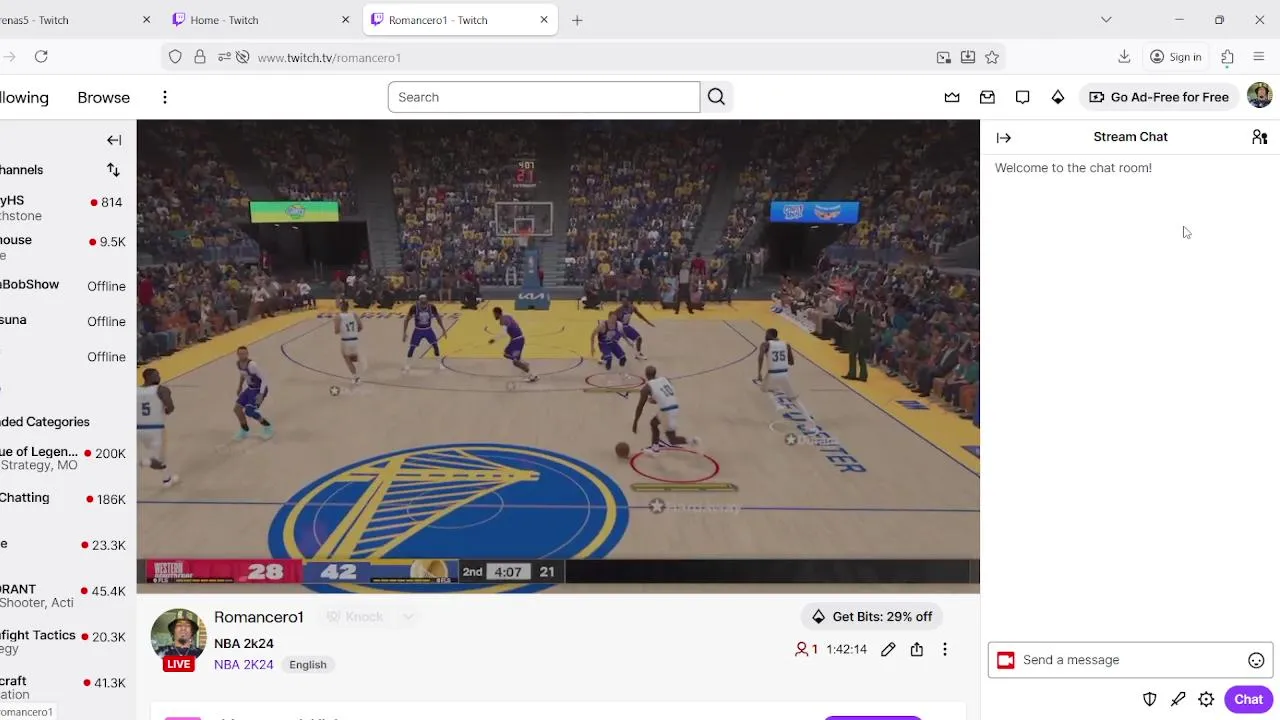
Task: Click Get Bits: 29% off button
Action: coord(871,616)
